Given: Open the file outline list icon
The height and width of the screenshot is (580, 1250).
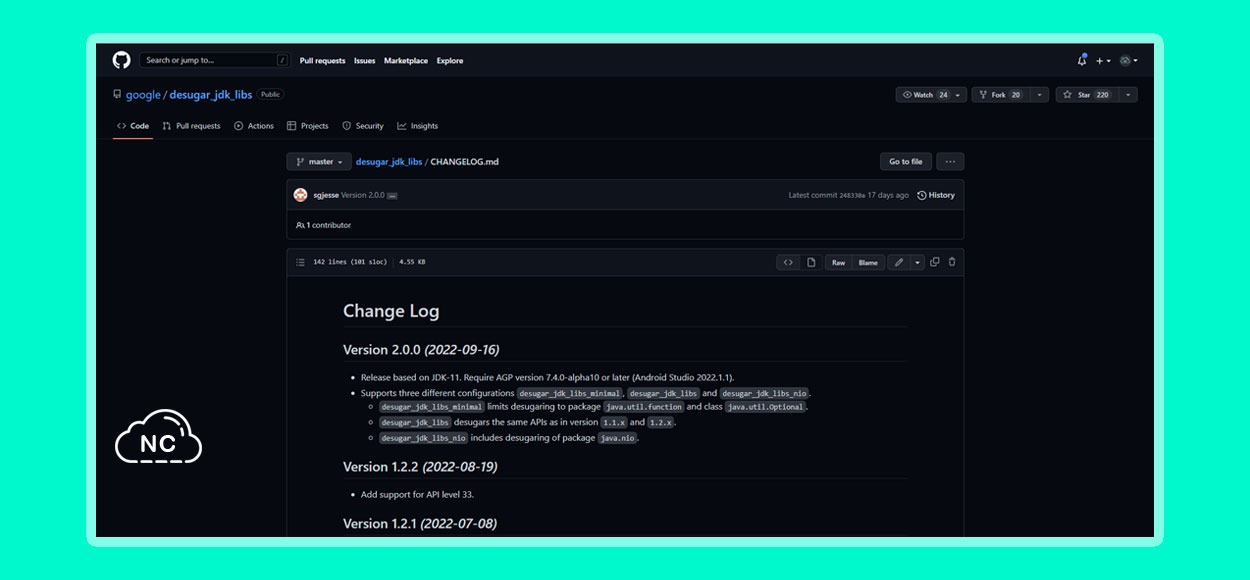Looking at the screenshot, I should 301,262.
